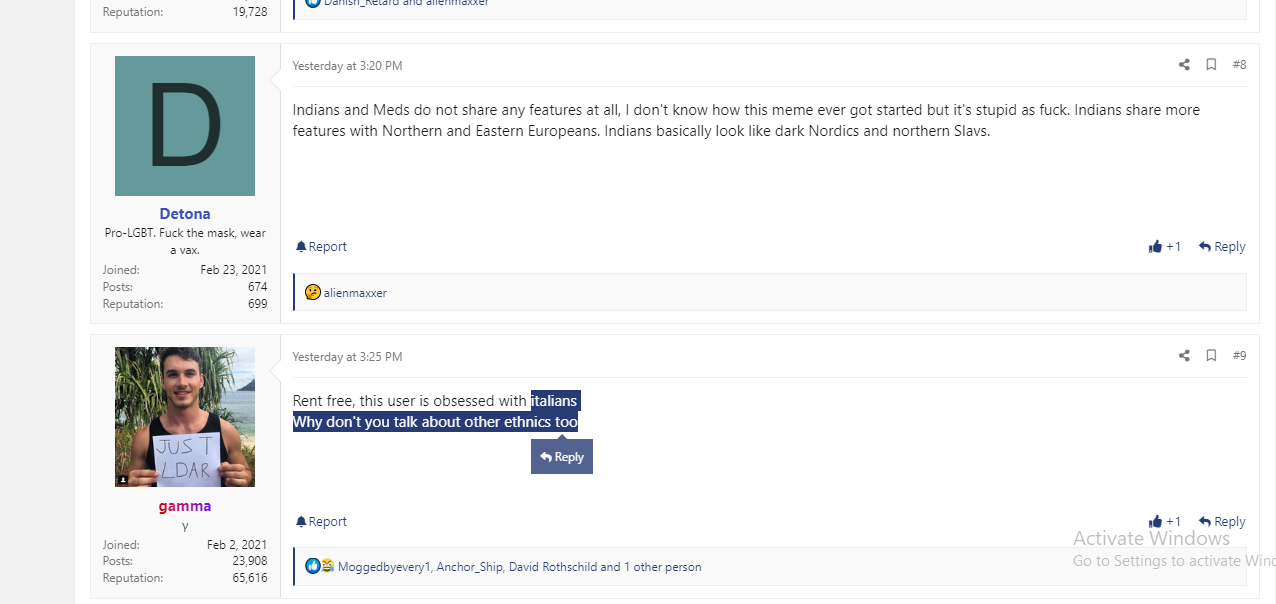This screenshot has height=604, width=1276.
Task: Click gamma's avatar photo
Action: [185, 417]
